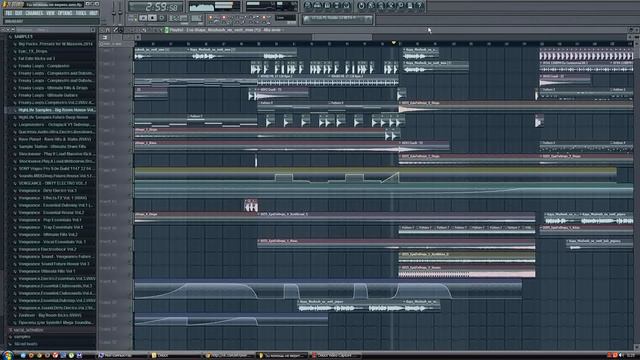The width and height of the screenshot is (640, 360).
Task: Open the samples browser folder at bottom
Action: [x=20, y=337]
